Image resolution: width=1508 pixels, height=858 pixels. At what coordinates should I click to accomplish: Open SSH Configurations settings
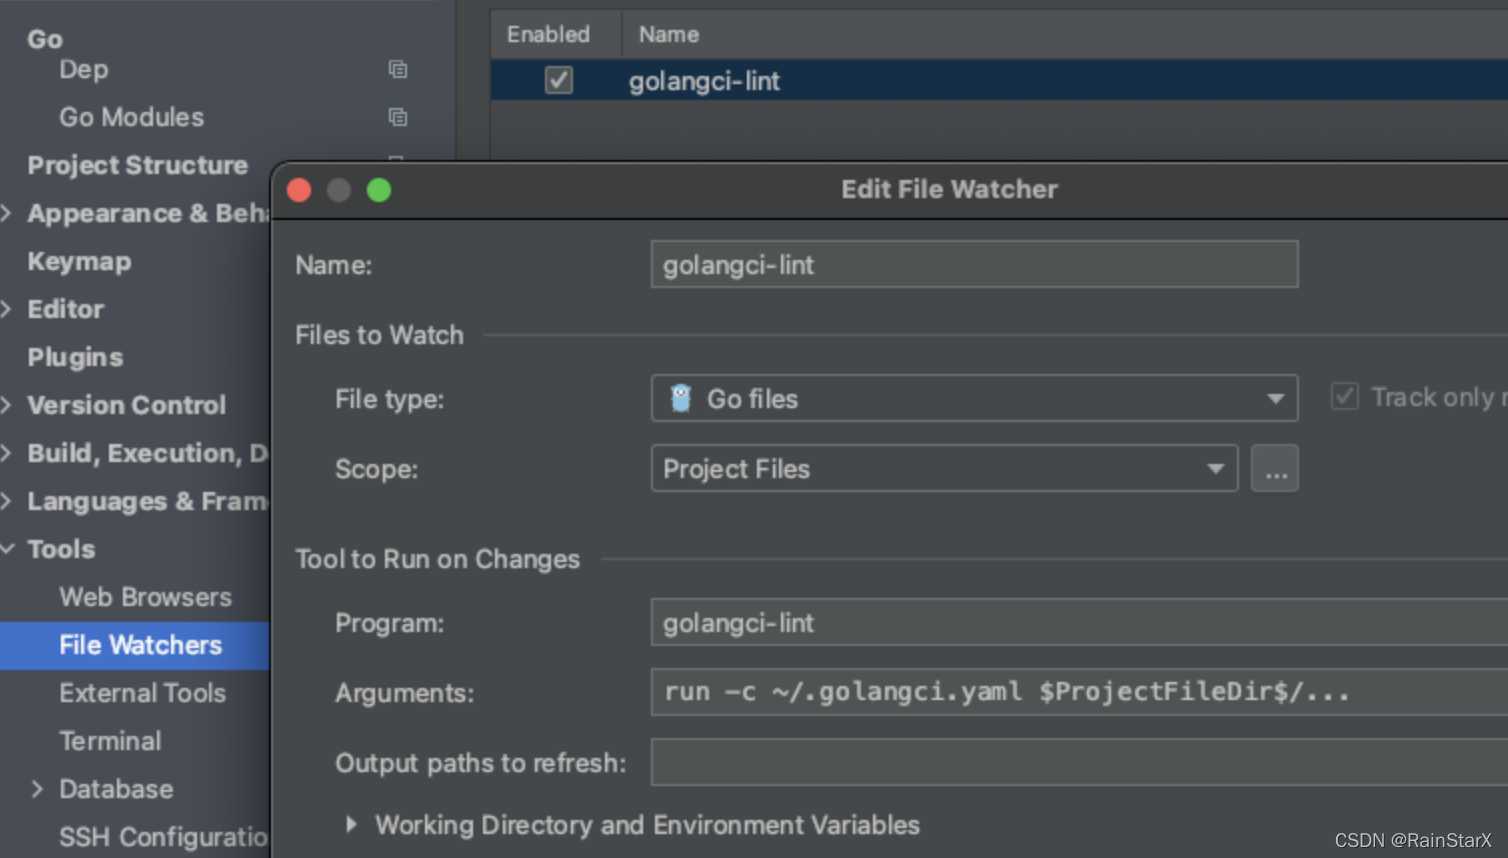tap(163, 837)
